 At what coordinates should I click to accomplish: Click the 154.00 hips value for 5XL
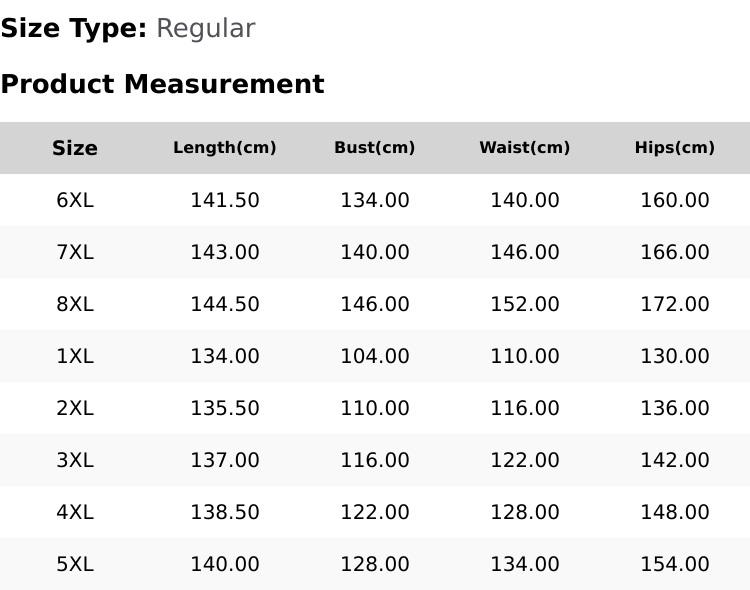(x=674, y=564)
